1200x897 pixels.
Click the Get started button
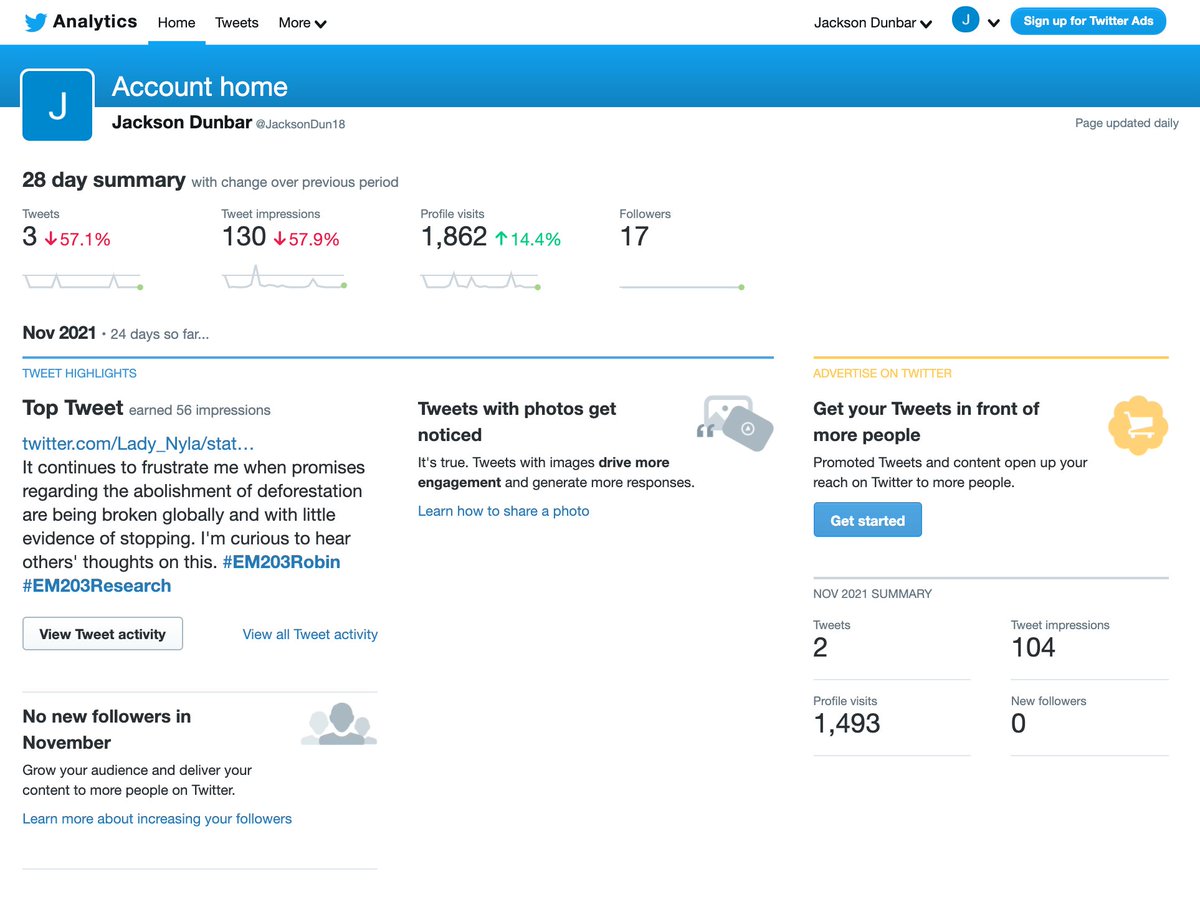(867, 520)
